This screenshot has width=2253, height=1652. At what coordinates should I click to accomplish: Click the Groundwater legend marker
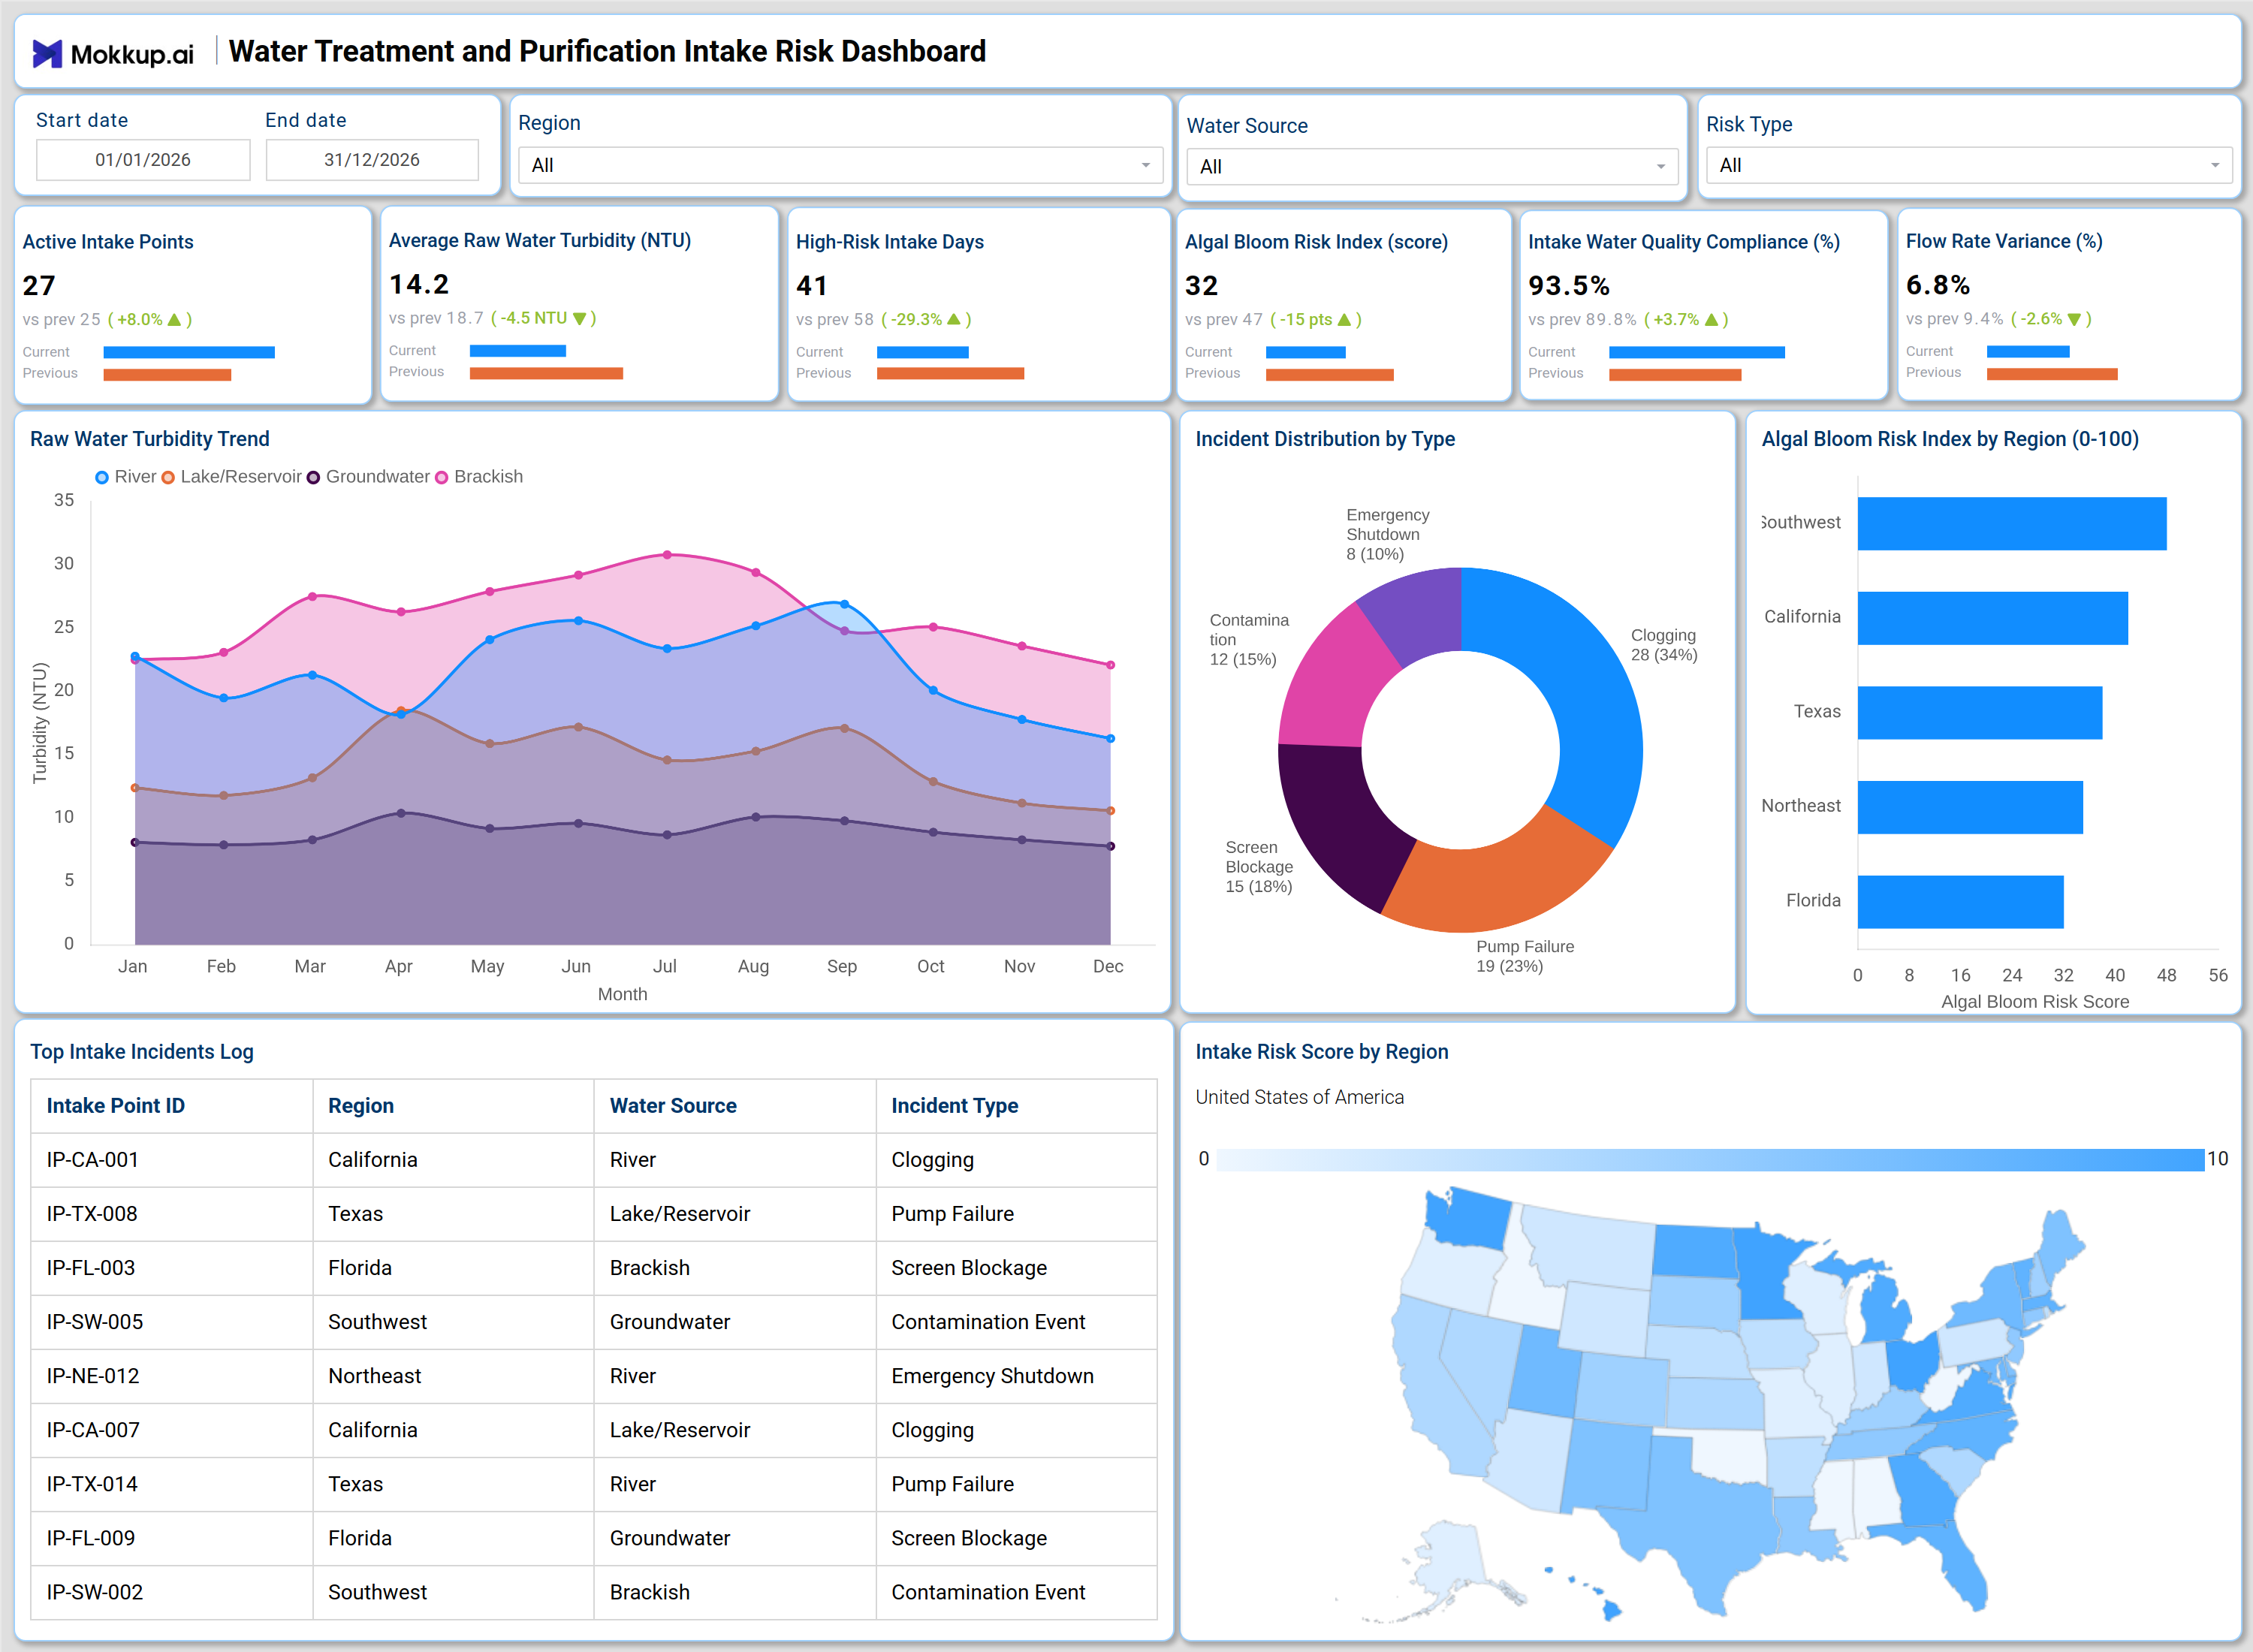(x=313, y=478)
